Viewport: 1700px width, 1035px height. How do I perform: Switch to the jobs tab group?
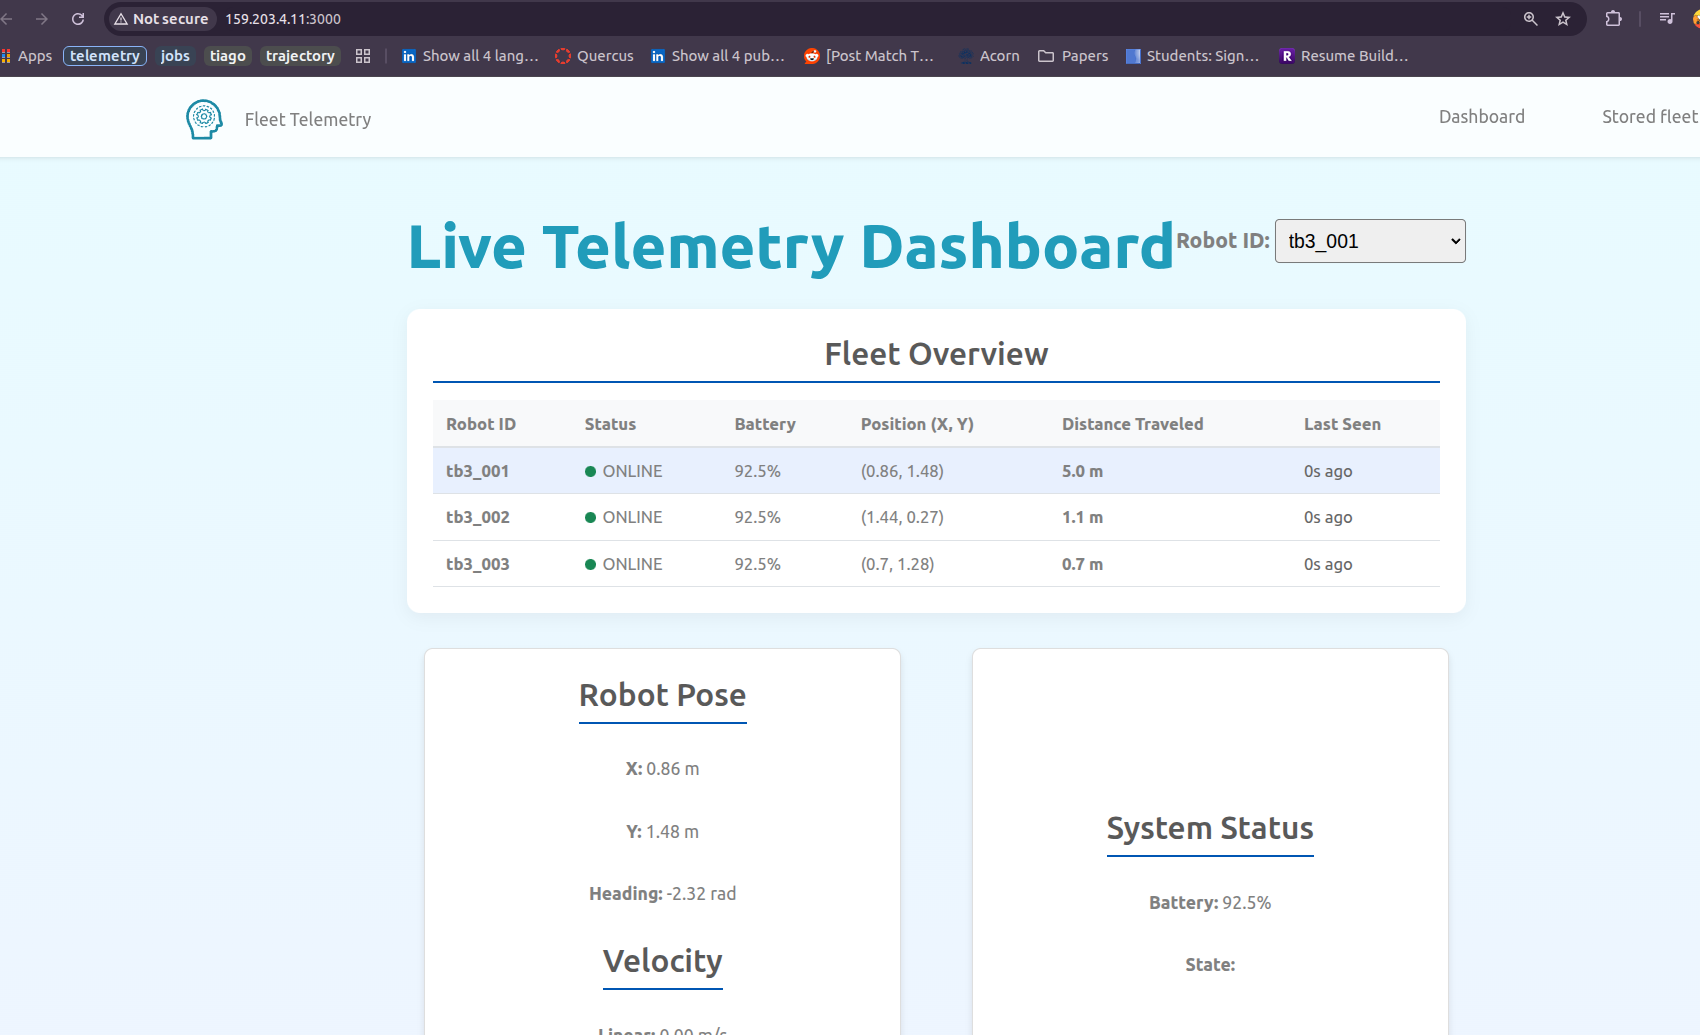click(x=175, y=56)
